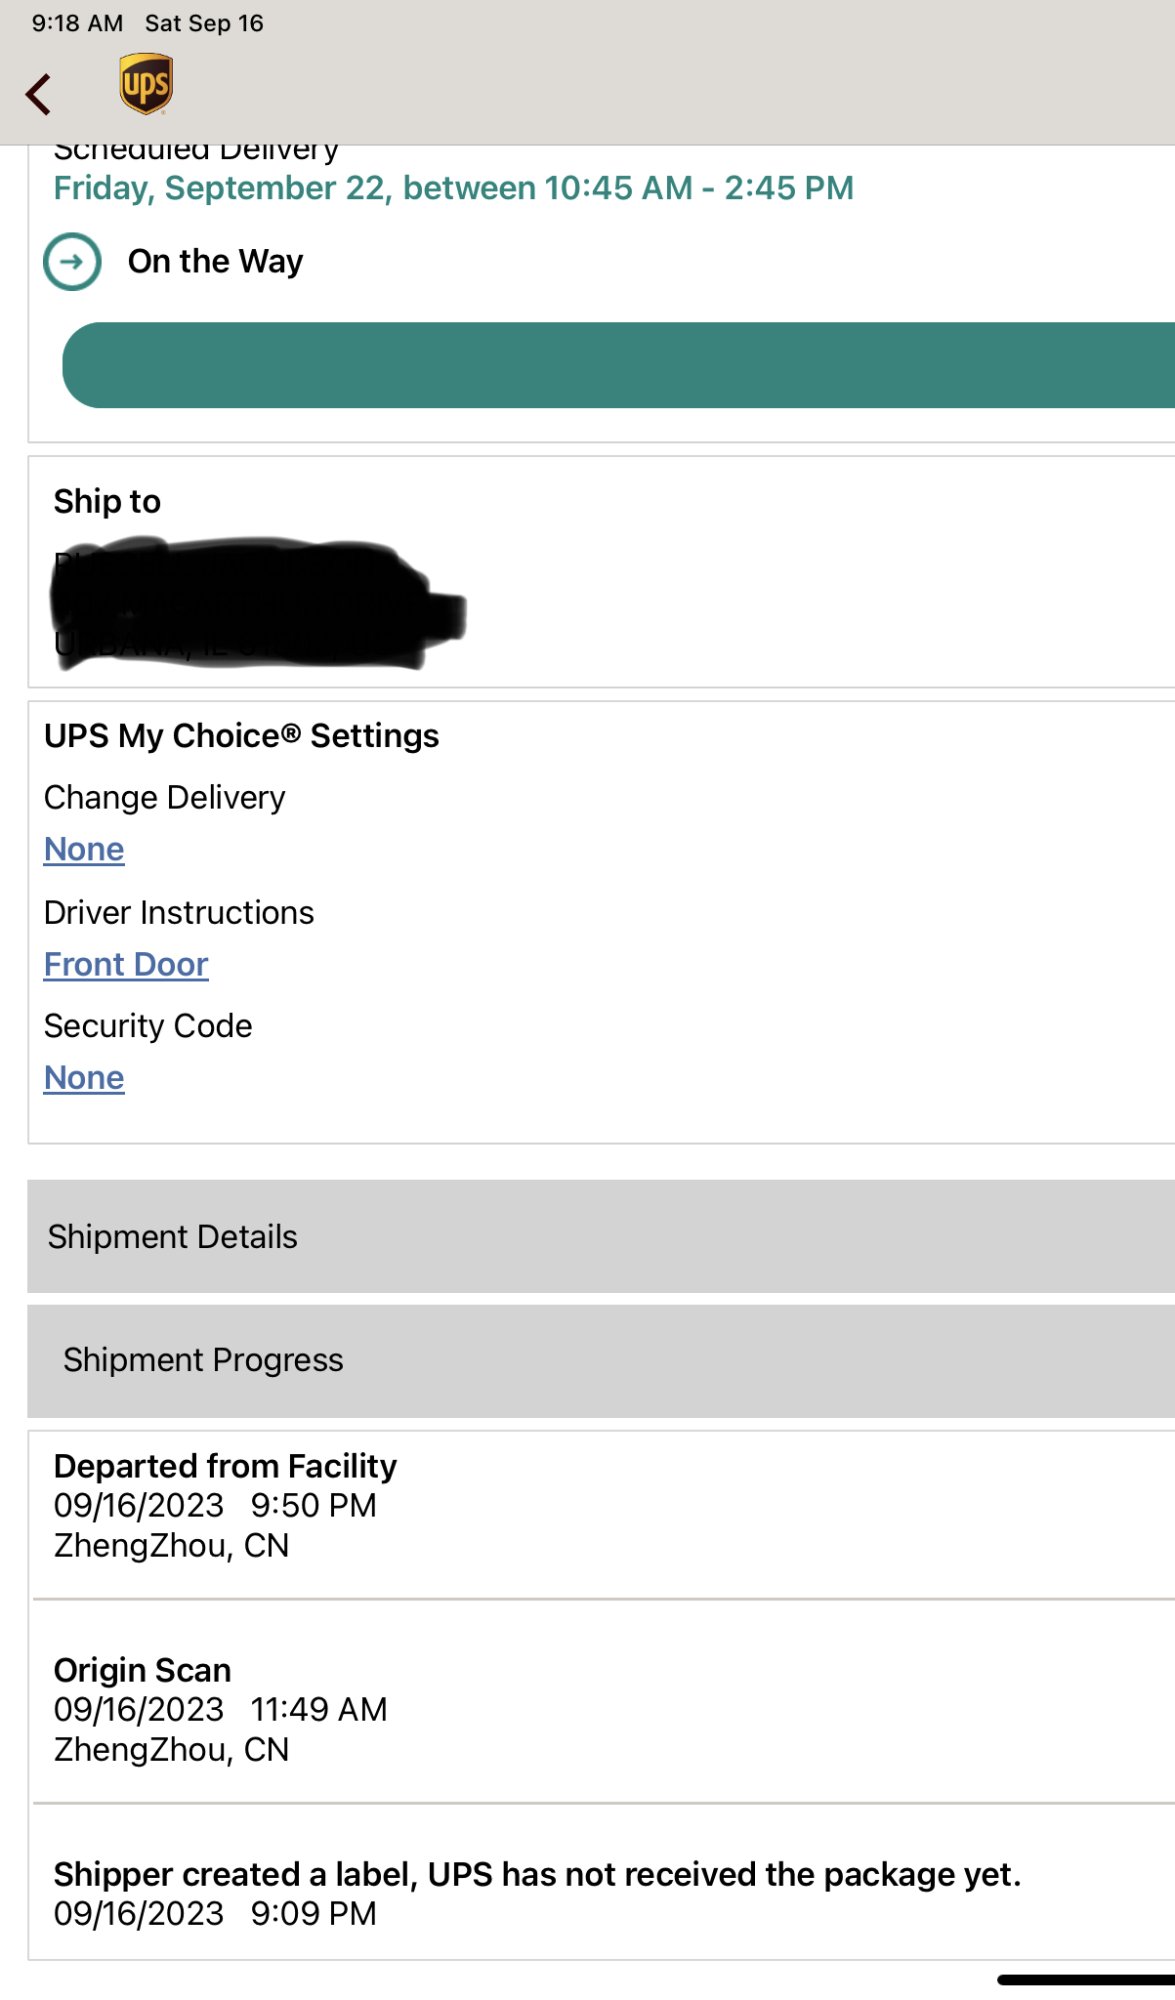Collapse the Shipment Progress section
This screenshot has width=1175, height=2000.
[x=600, y=1360]
